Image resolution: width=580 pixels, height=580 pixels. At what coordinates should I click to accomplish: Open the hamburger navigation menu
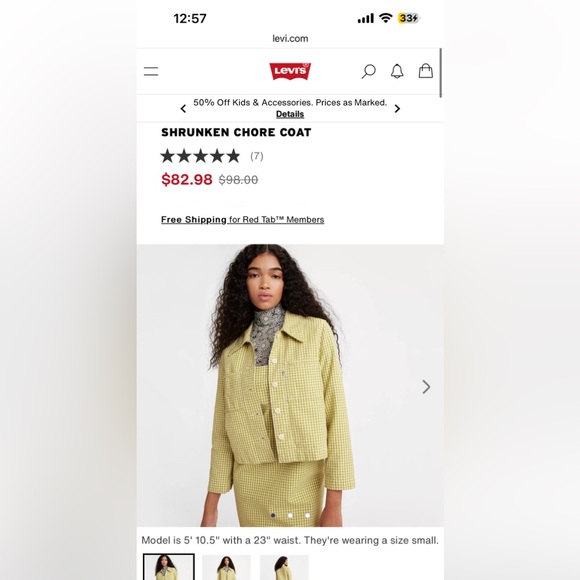coord(151,71)
